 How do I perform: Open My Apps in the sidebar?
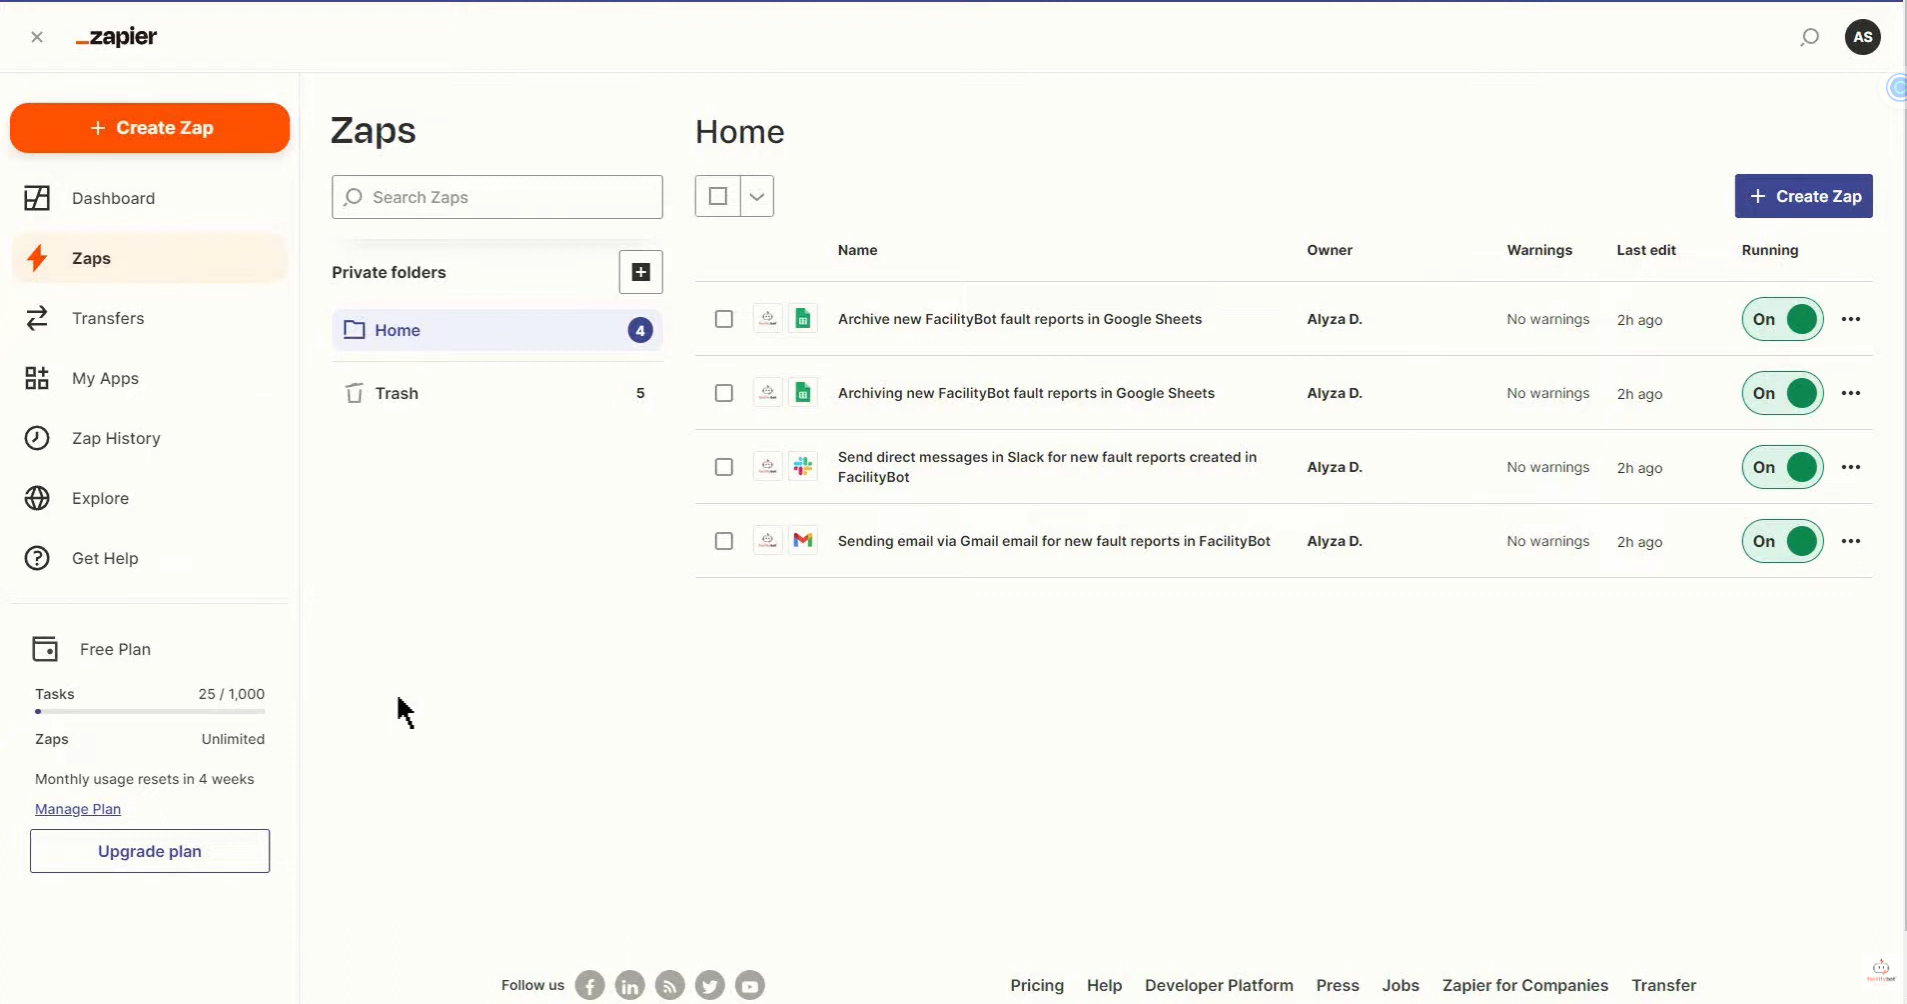[x=150, y=378]
